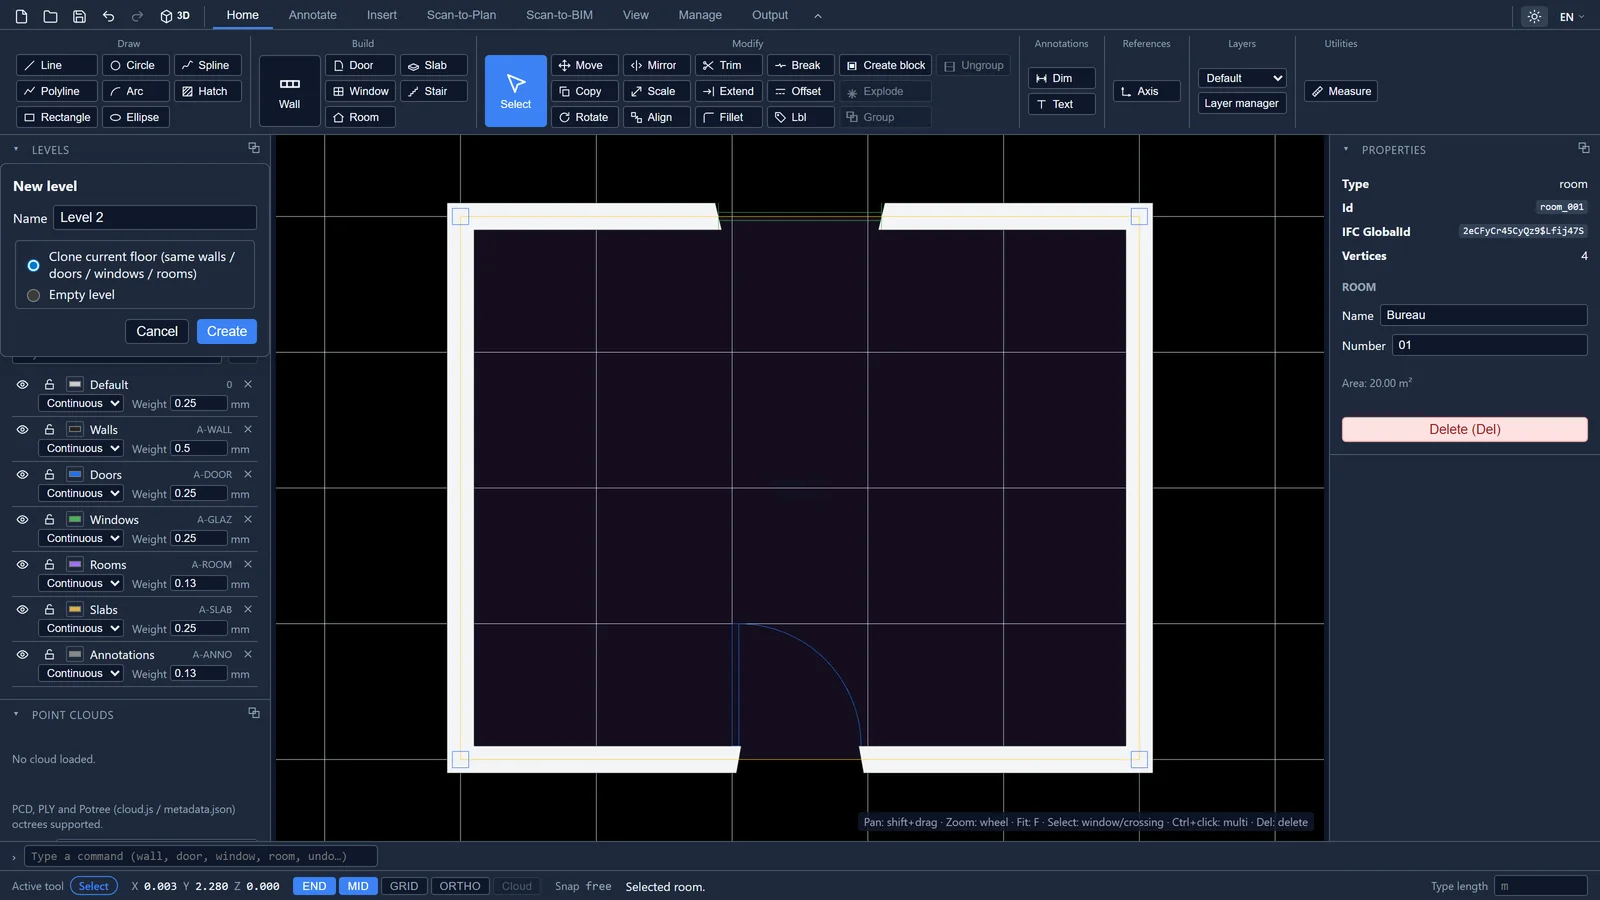
Task: Open Slabs layer linetype dropdown
Action: click(81, 628)
